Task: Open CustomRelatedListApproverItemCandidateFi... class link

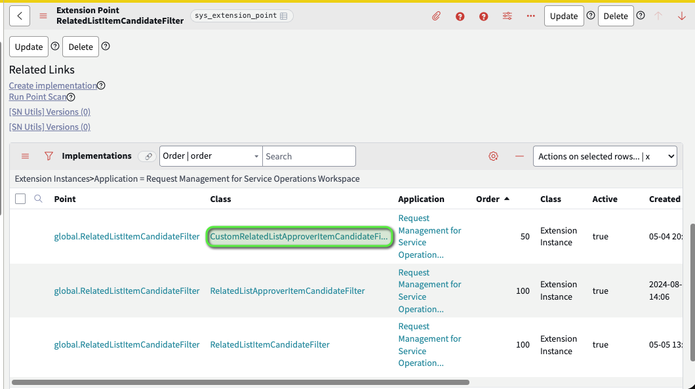Action: (x=299, y=237)
